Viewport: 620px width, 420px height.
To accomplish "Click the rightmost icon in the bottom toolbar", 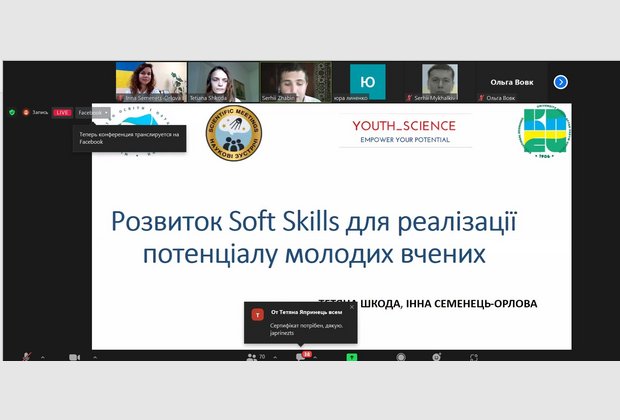I will pos(472,357).
